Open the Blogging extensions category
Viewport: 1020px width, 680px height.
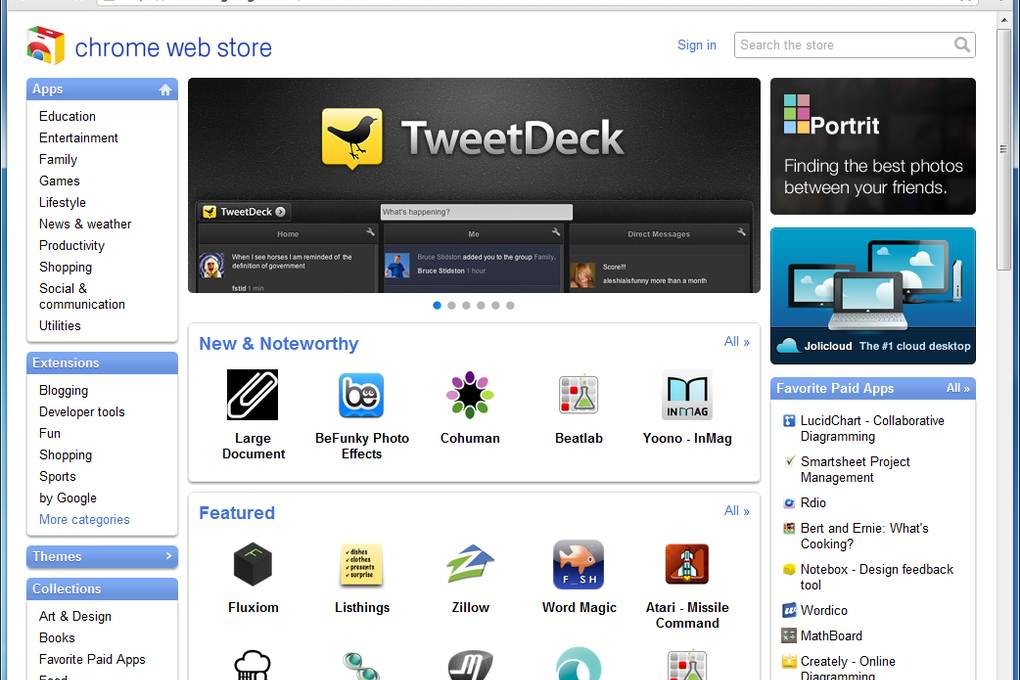click(64, 390)
